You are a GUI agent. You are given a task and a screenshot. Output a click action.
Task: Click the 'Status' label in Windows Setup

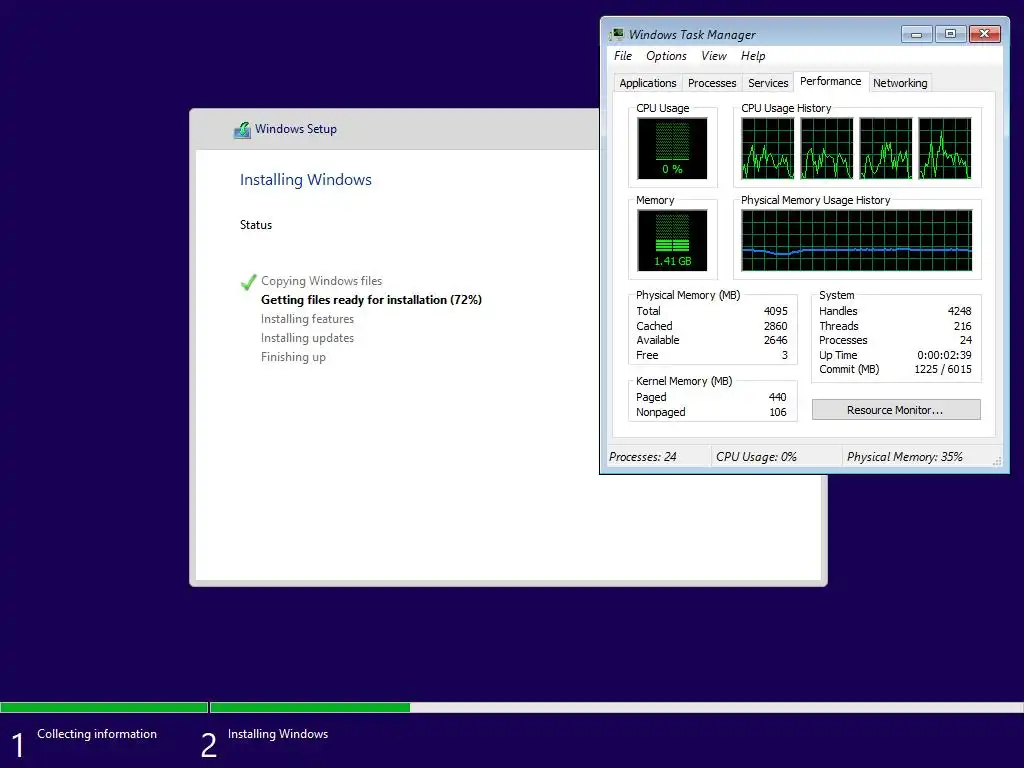pyautogui.click(x=255, y=225)
